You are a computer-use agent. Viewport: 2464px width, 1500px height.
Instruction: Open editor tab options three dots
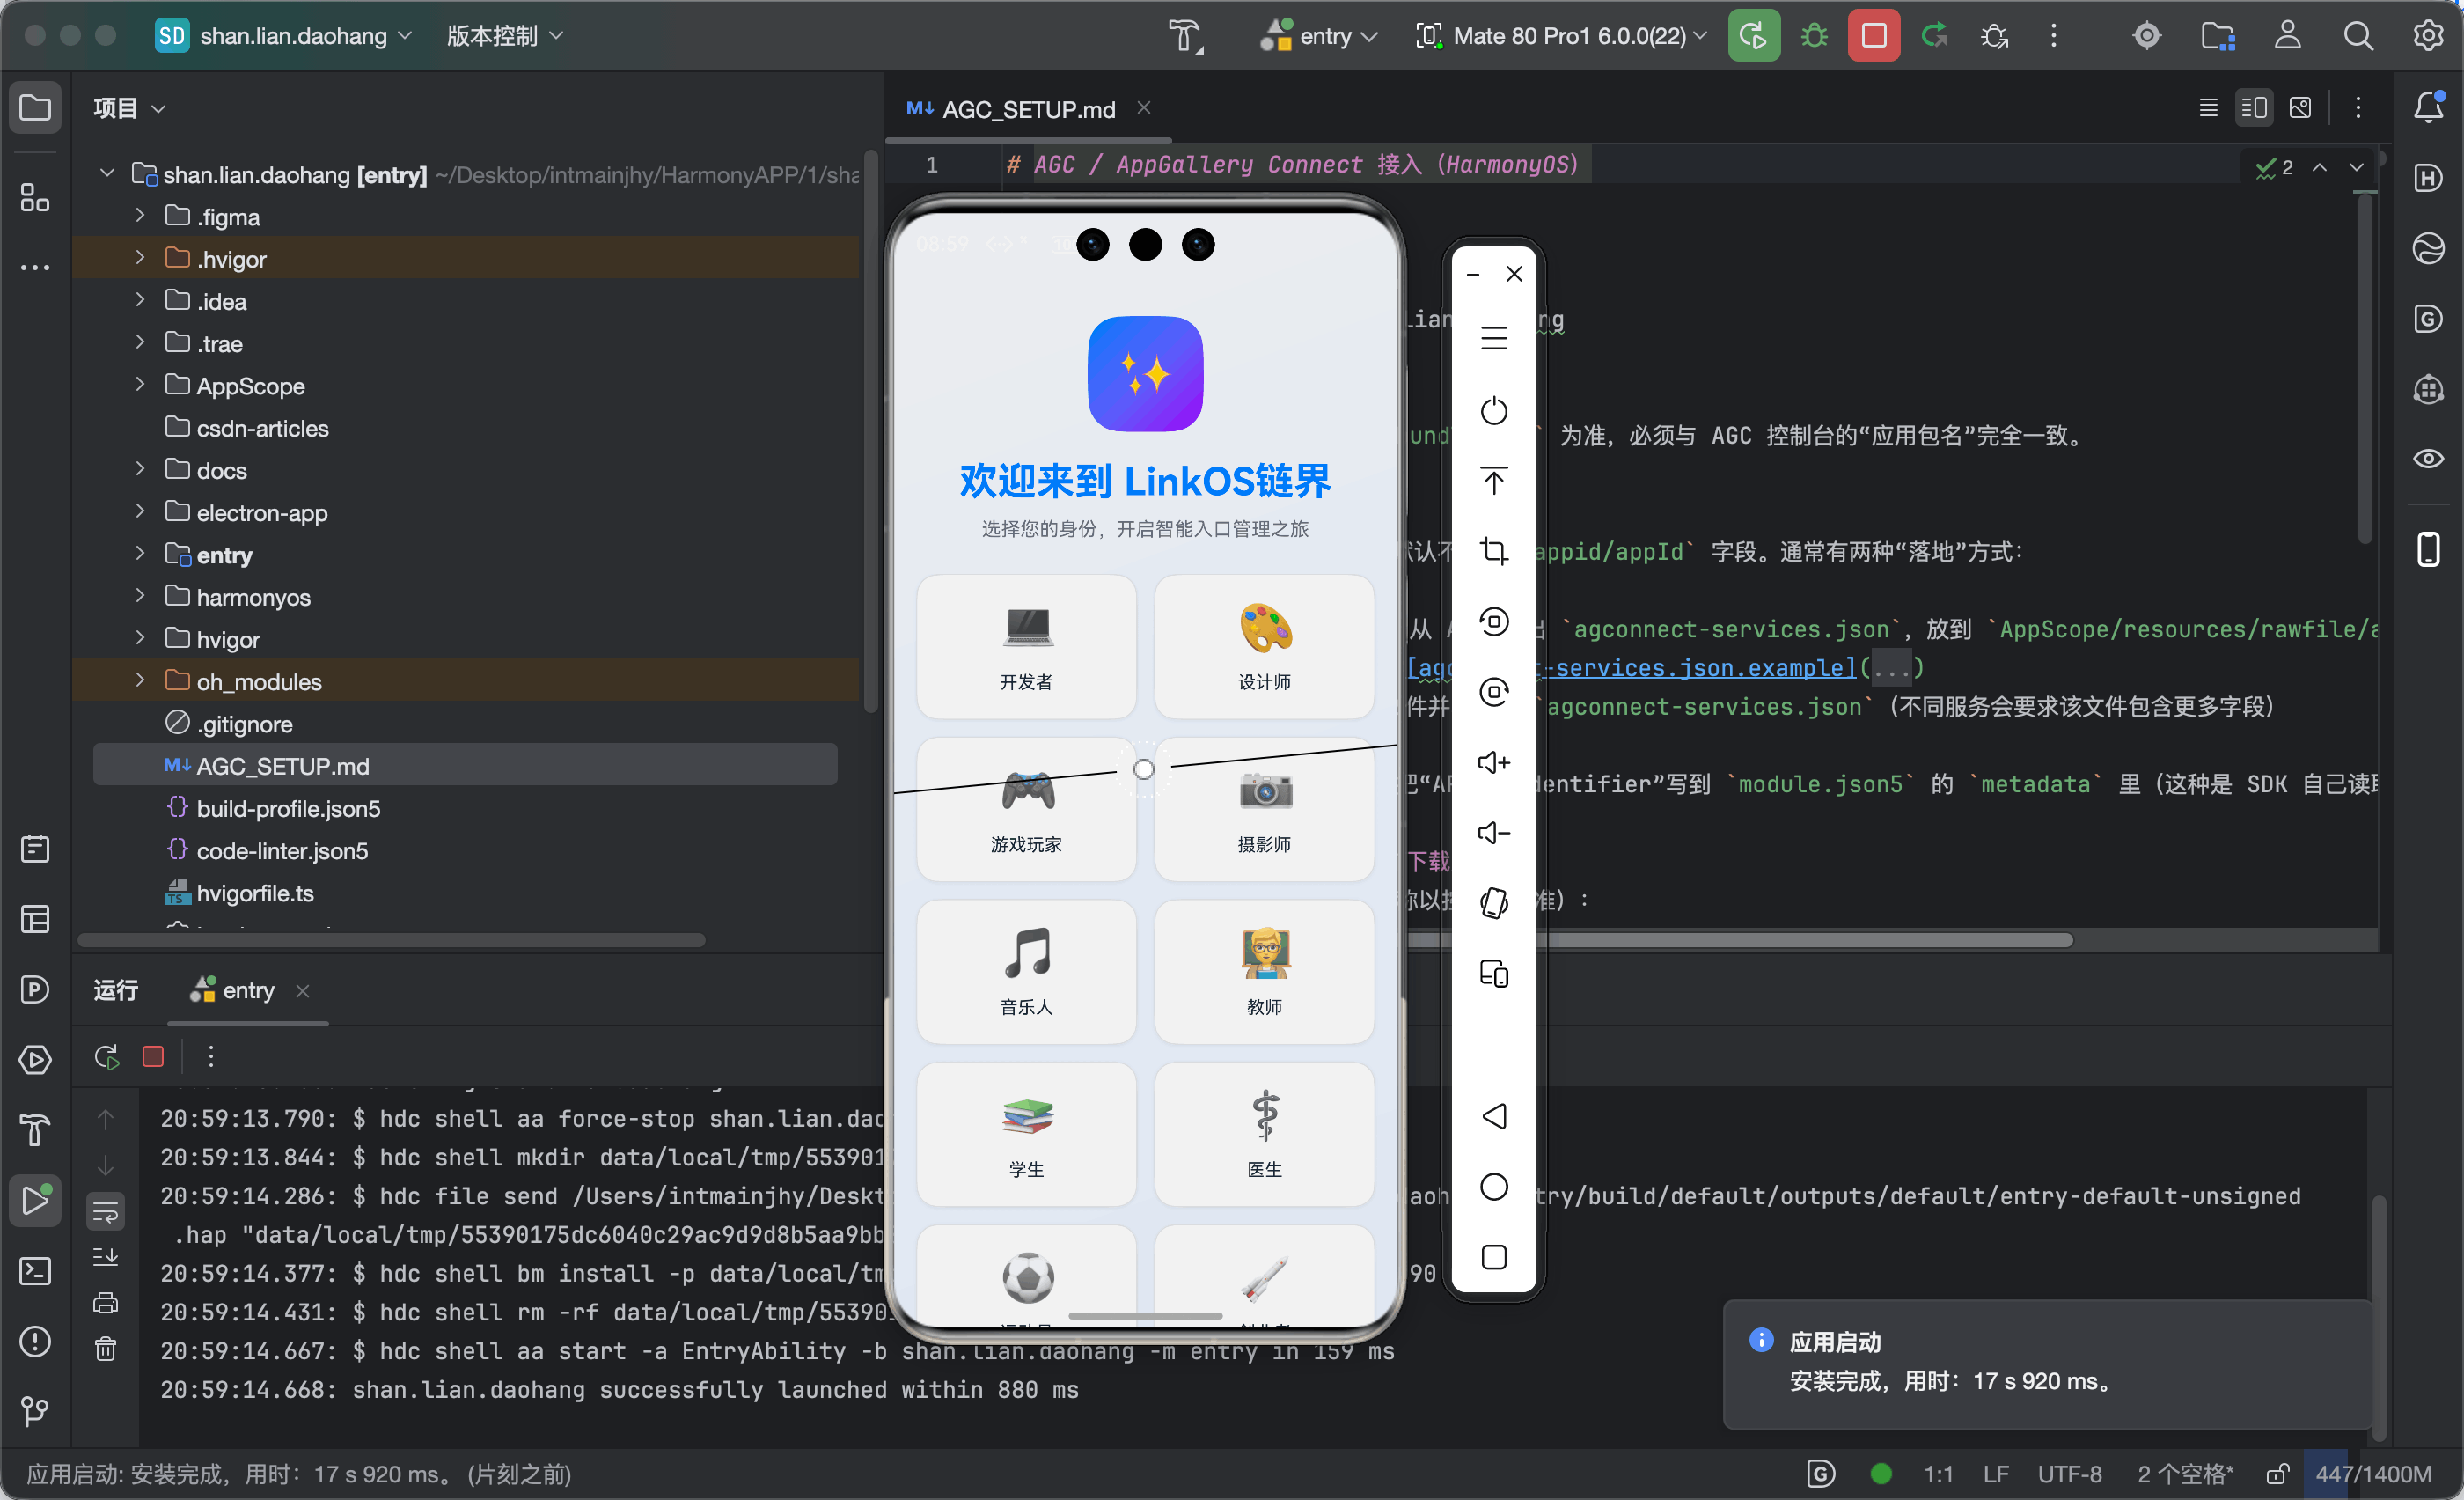pos(2358,107)
